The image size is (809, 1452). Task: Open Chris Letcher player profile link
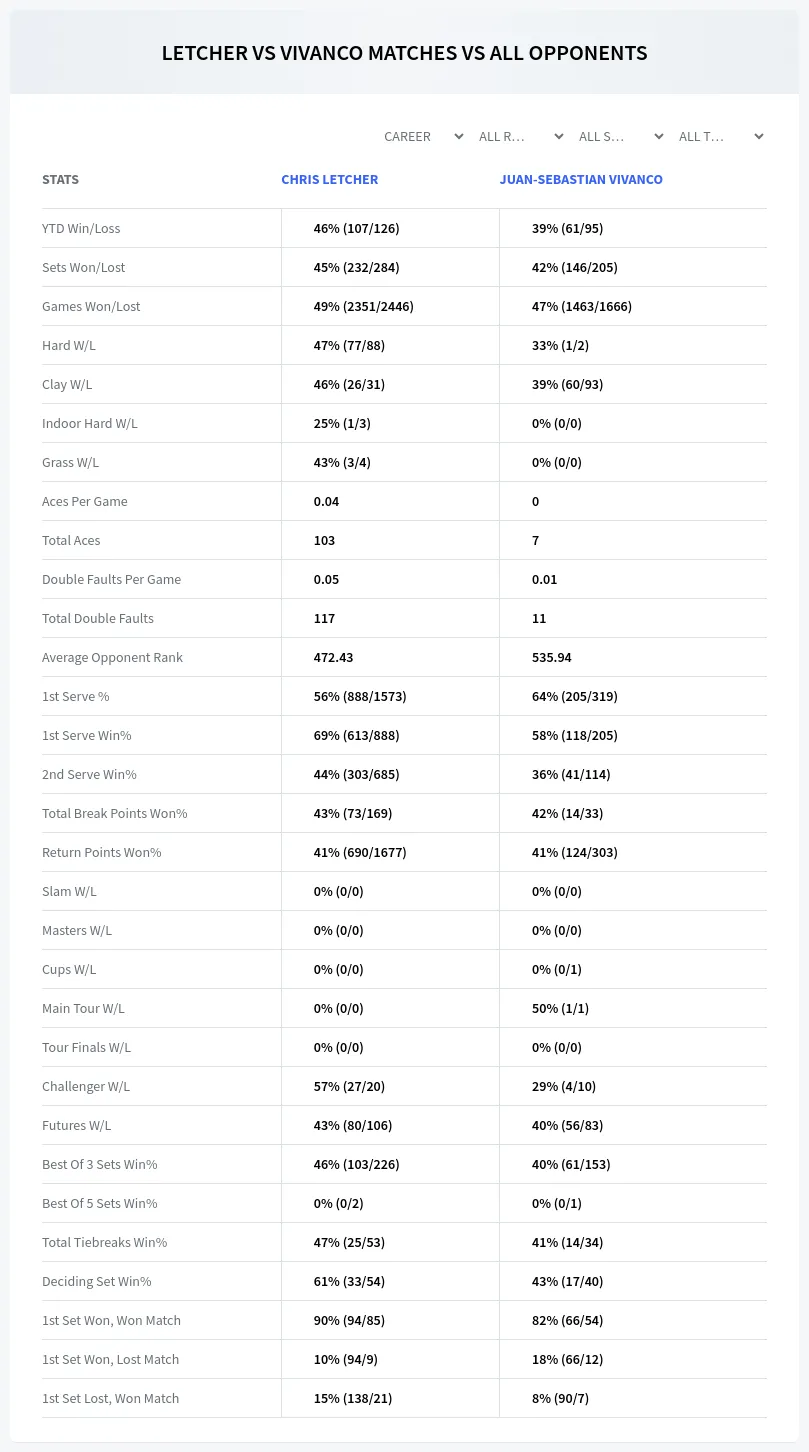click(x=330, y=180)
